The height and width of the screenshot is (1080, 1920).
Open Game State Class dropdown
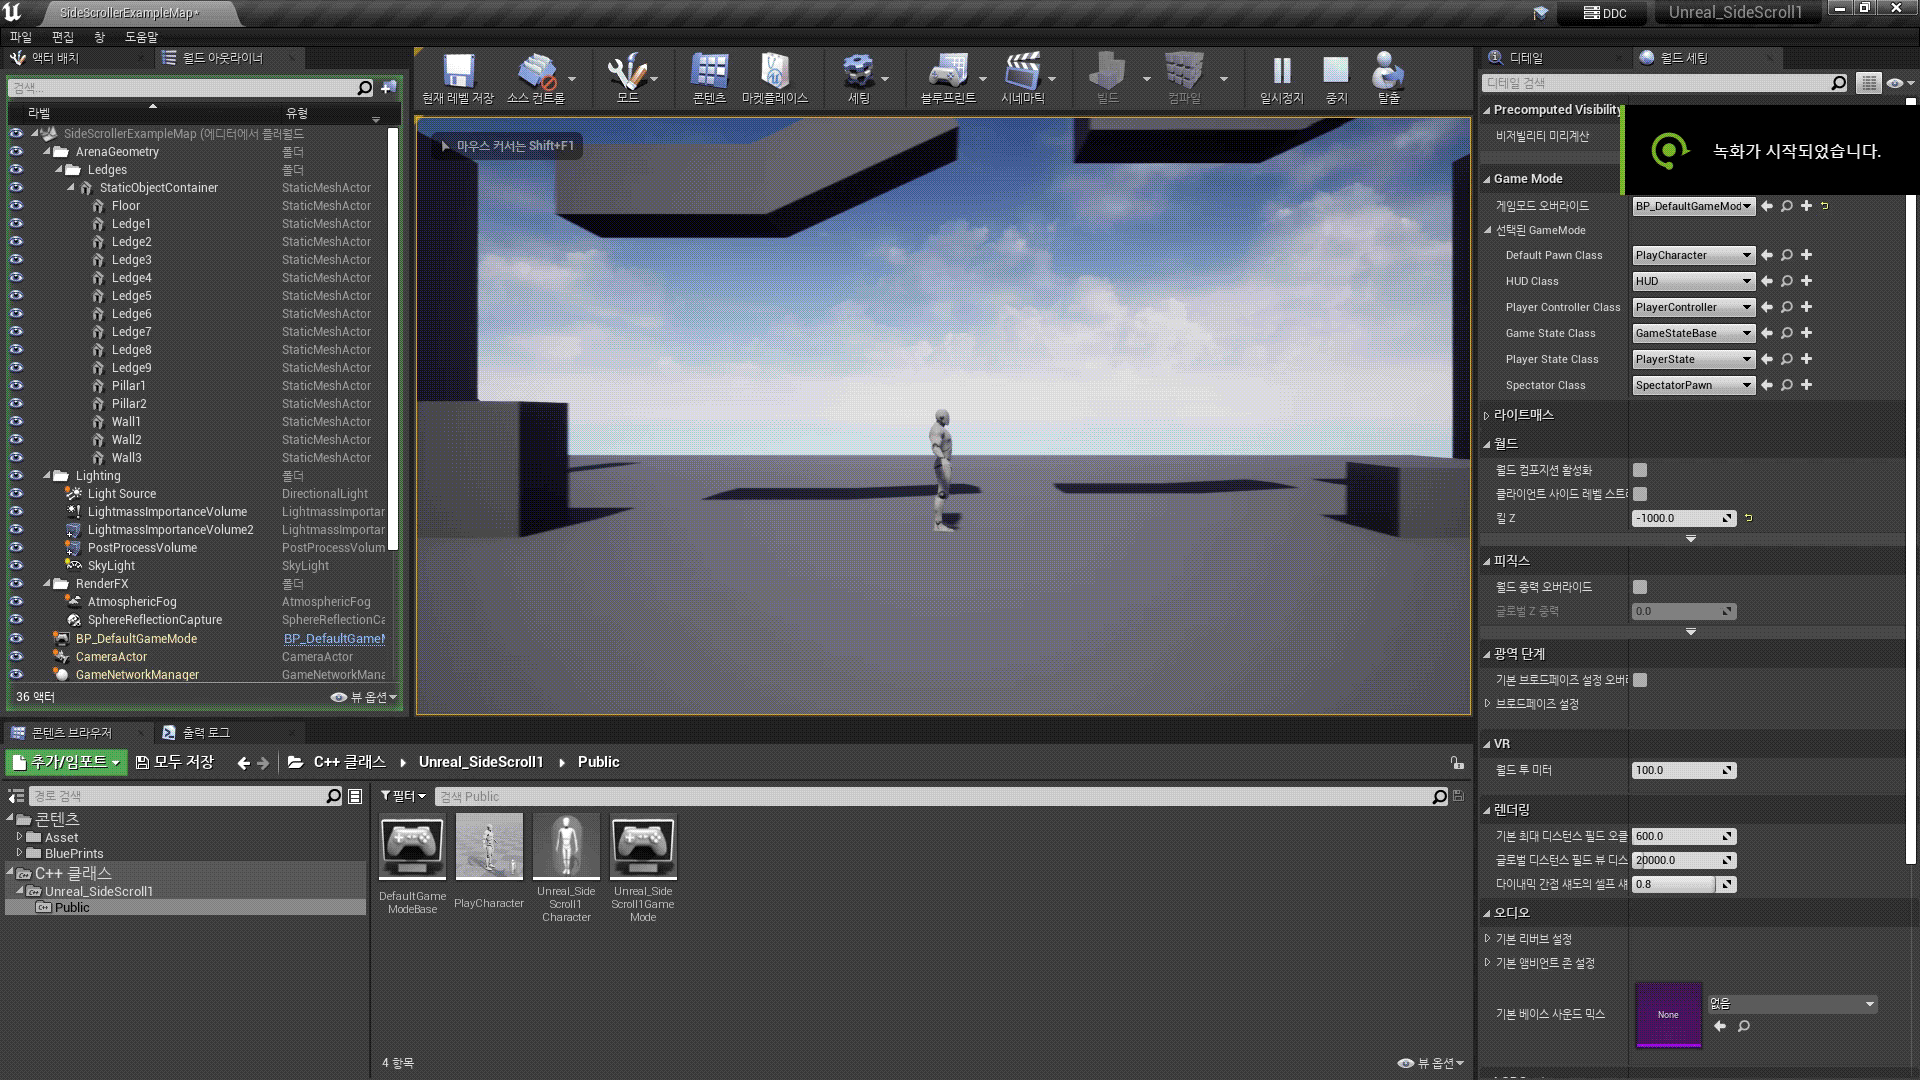click(1693, 333)
